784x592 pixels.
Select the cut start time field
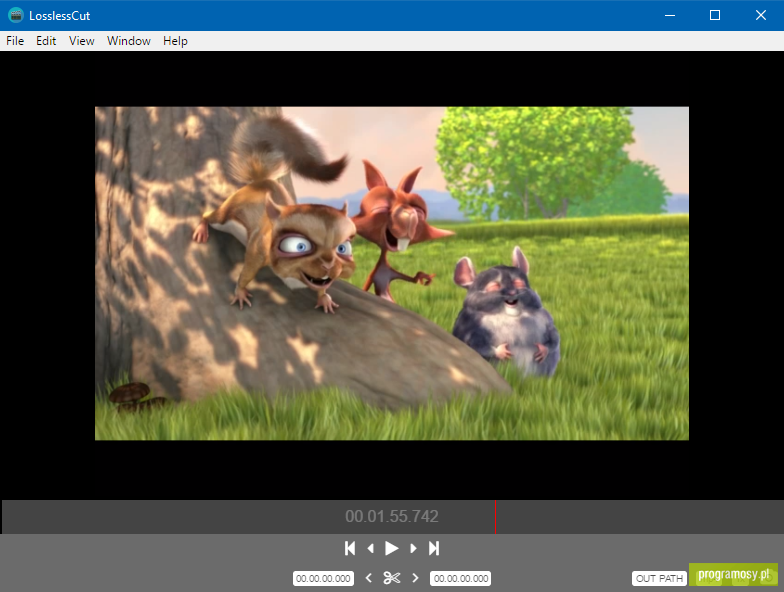tap(323, 578)
